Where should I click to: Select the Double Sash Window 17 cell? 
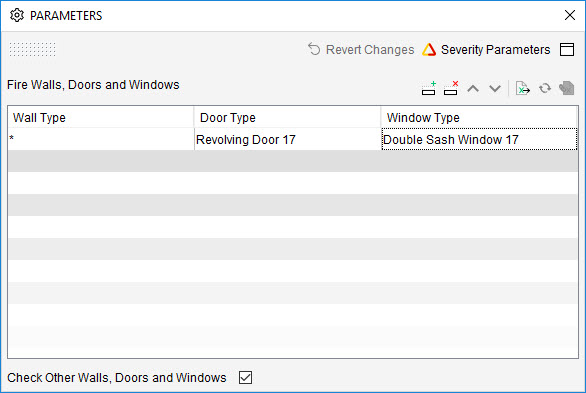click(479, 139)
